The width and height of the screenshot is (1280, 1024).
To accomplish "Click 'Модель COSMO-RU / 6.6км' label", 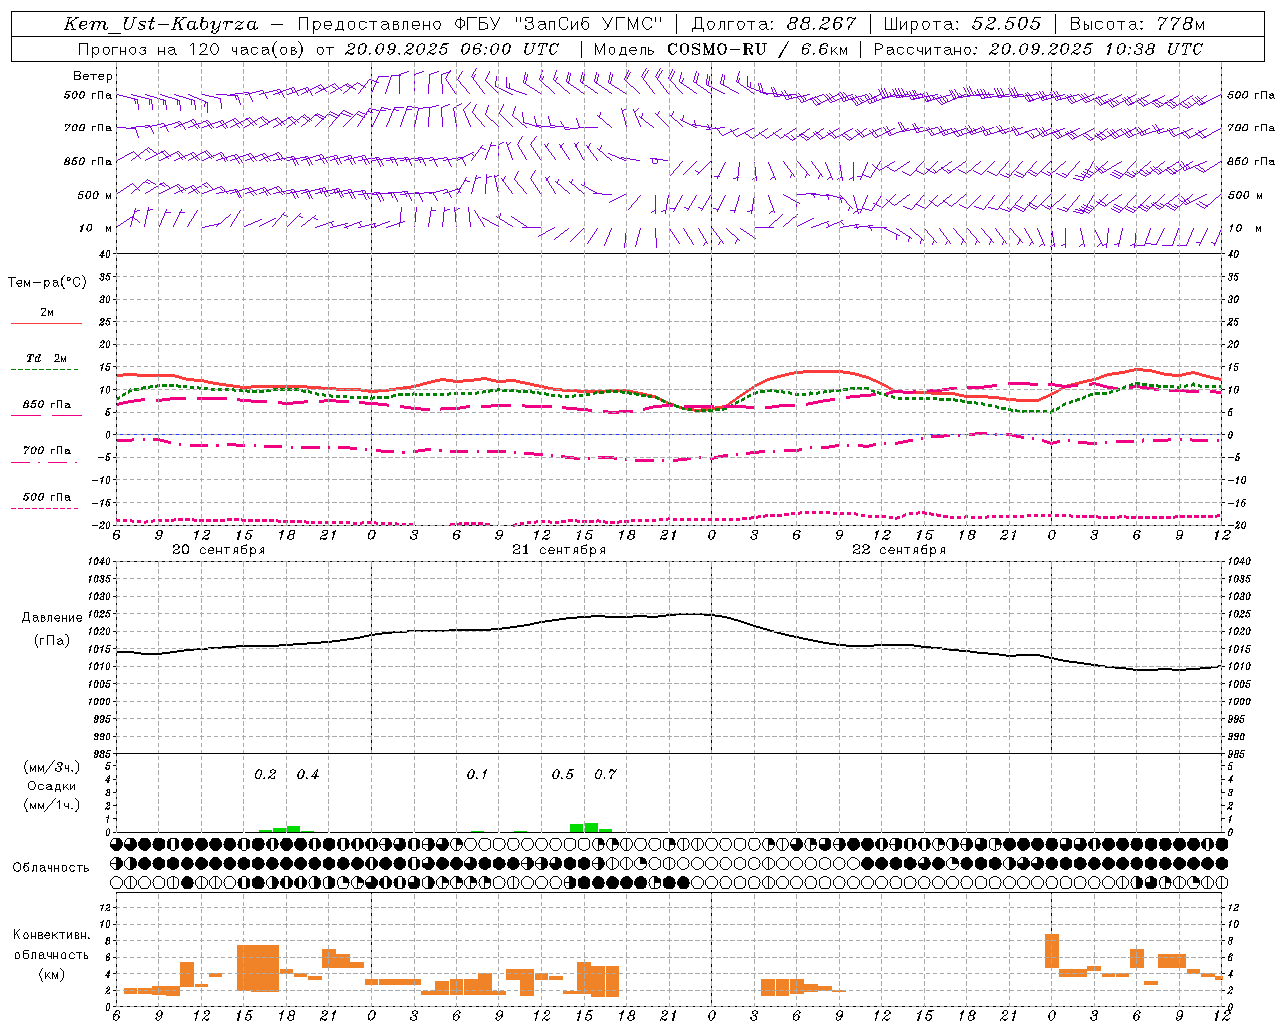I will 721,49.
